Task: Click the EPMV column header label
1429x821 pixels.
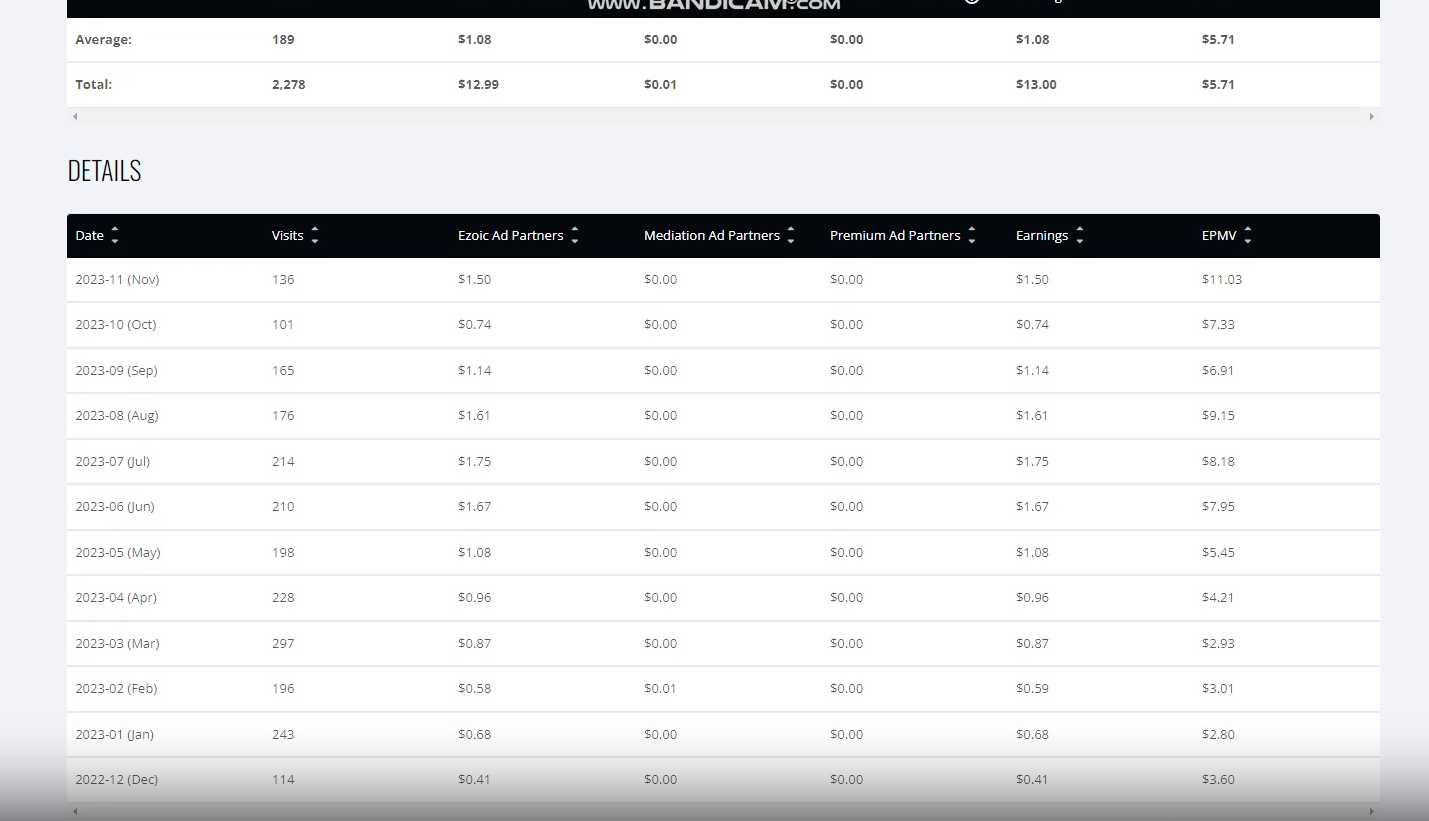Action: pos(1219,236)
